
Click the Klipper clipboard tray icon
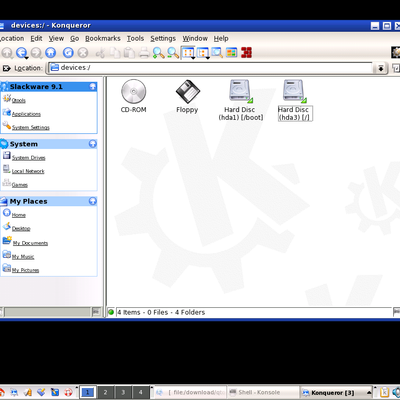pyautogui.click(x=385, y=392)
